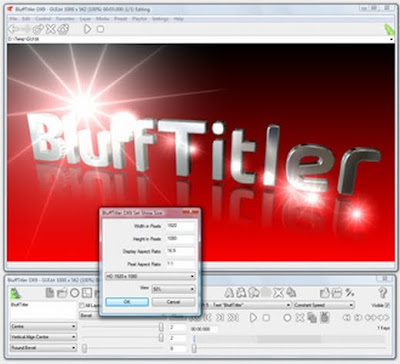Click the new document icon in tool window

click(x=50, y=293)
